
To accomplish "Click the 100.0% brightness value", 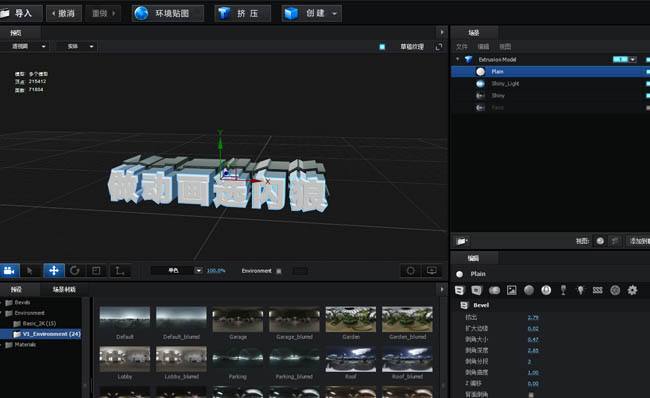I will (x=216, y=271).
